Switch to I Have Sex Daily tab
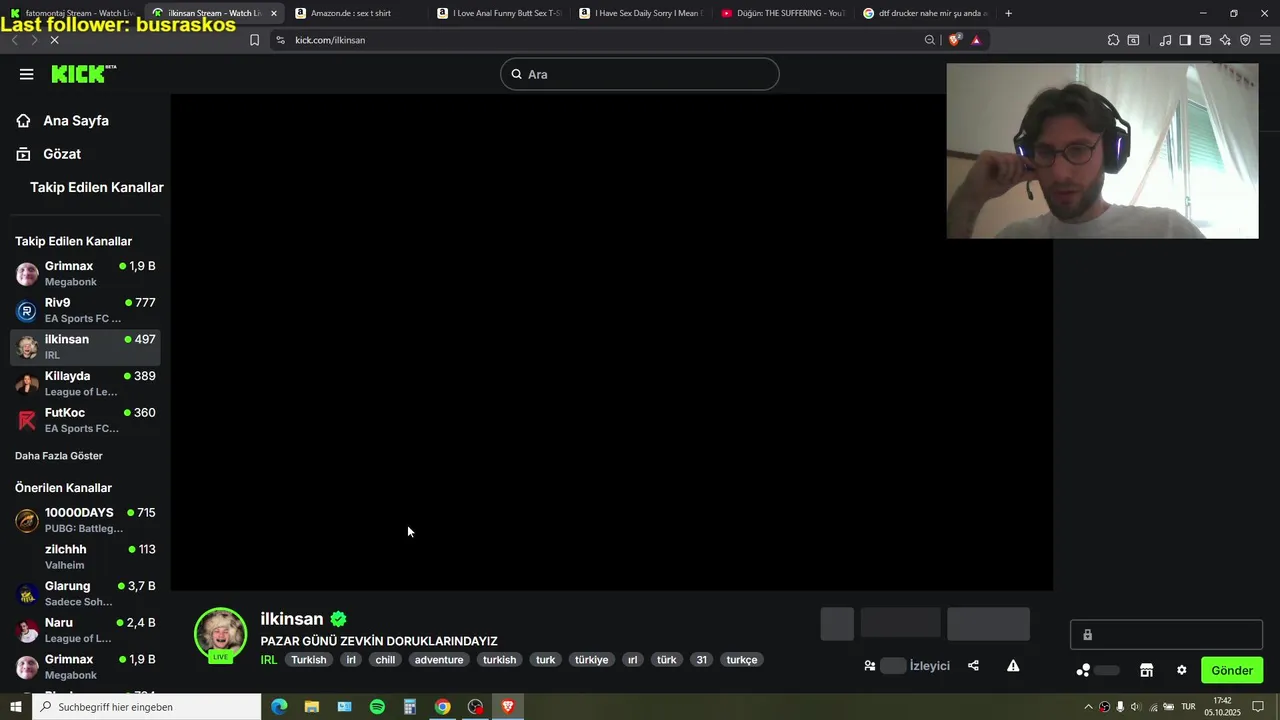 coord(641,13)
